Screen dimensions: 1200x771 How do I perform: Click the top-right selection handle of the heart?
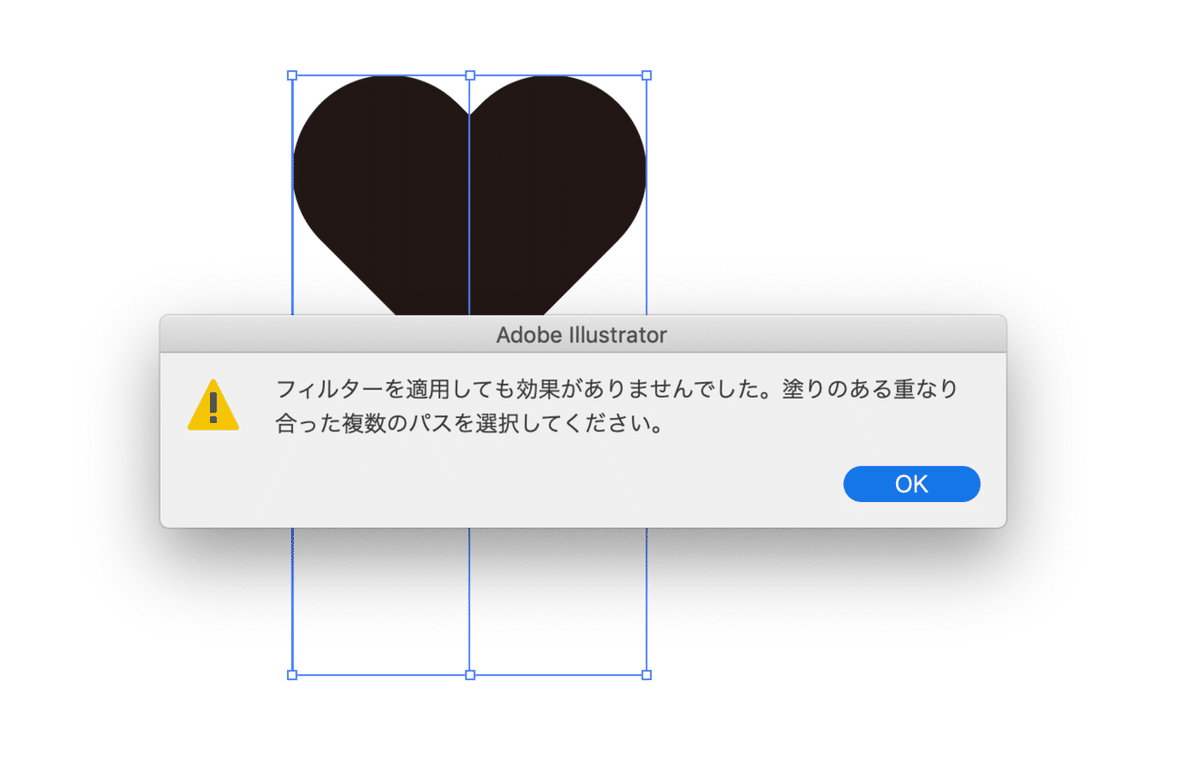(647, 75)
